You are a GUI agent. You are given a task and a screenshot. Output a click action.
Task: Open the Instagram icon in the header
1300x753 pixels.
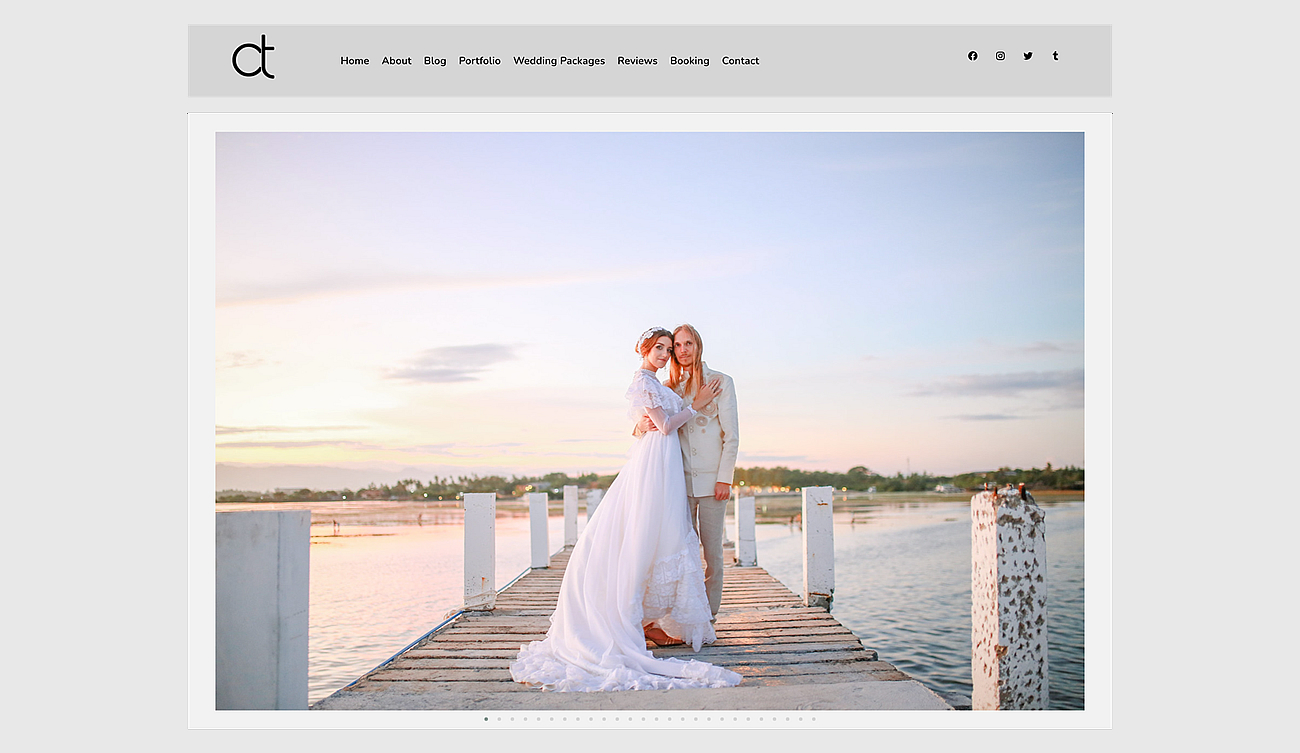point(1000,56)
